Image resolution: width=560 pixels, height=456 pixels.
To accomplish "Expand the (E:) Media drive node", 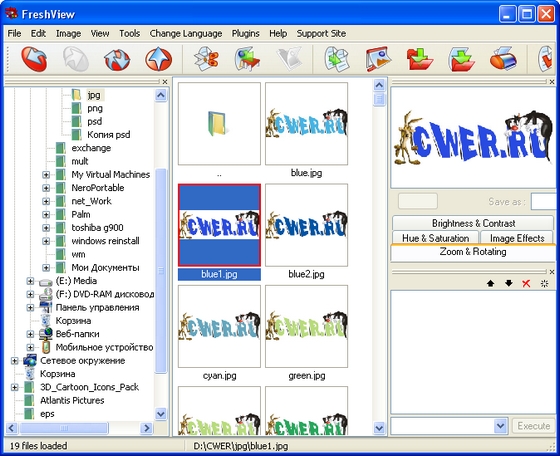I will 30,281.
